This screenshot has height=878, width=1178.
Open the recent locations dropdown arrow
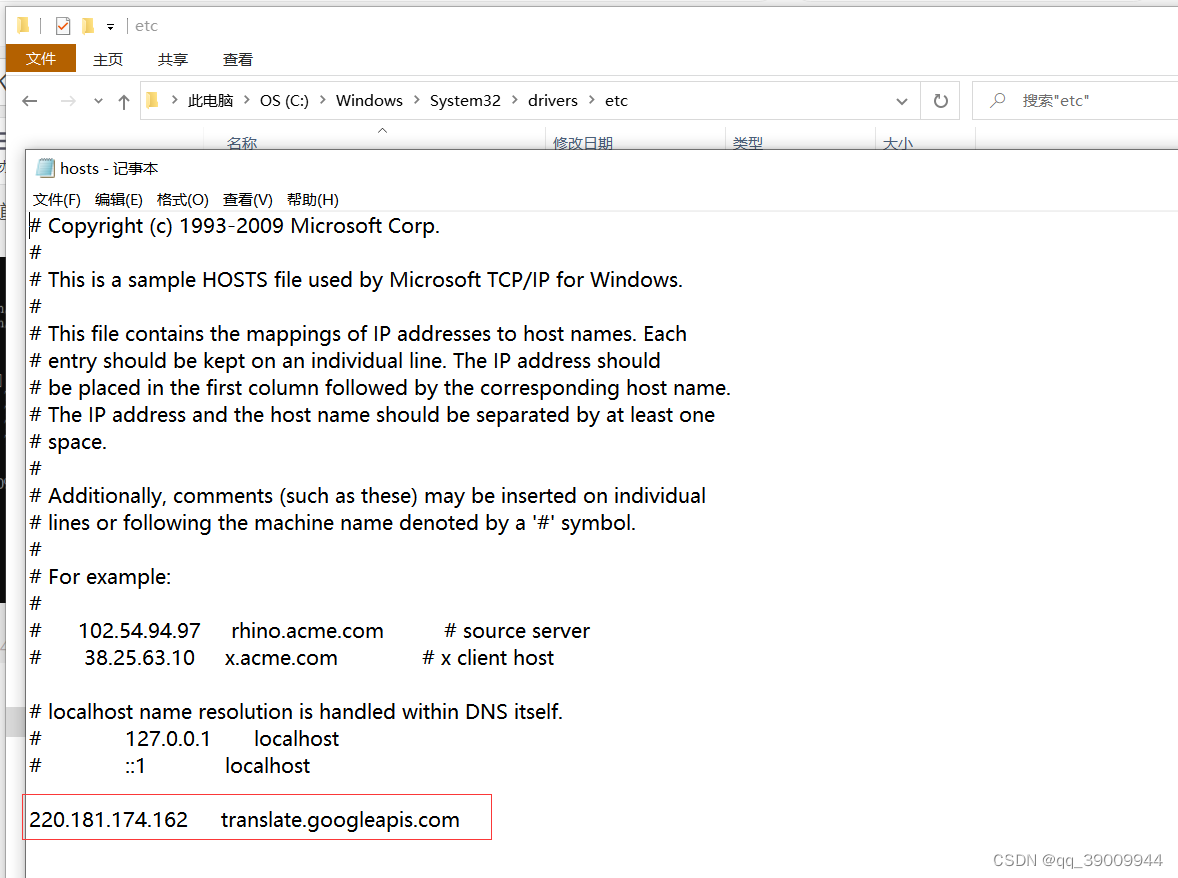(98, 101)
